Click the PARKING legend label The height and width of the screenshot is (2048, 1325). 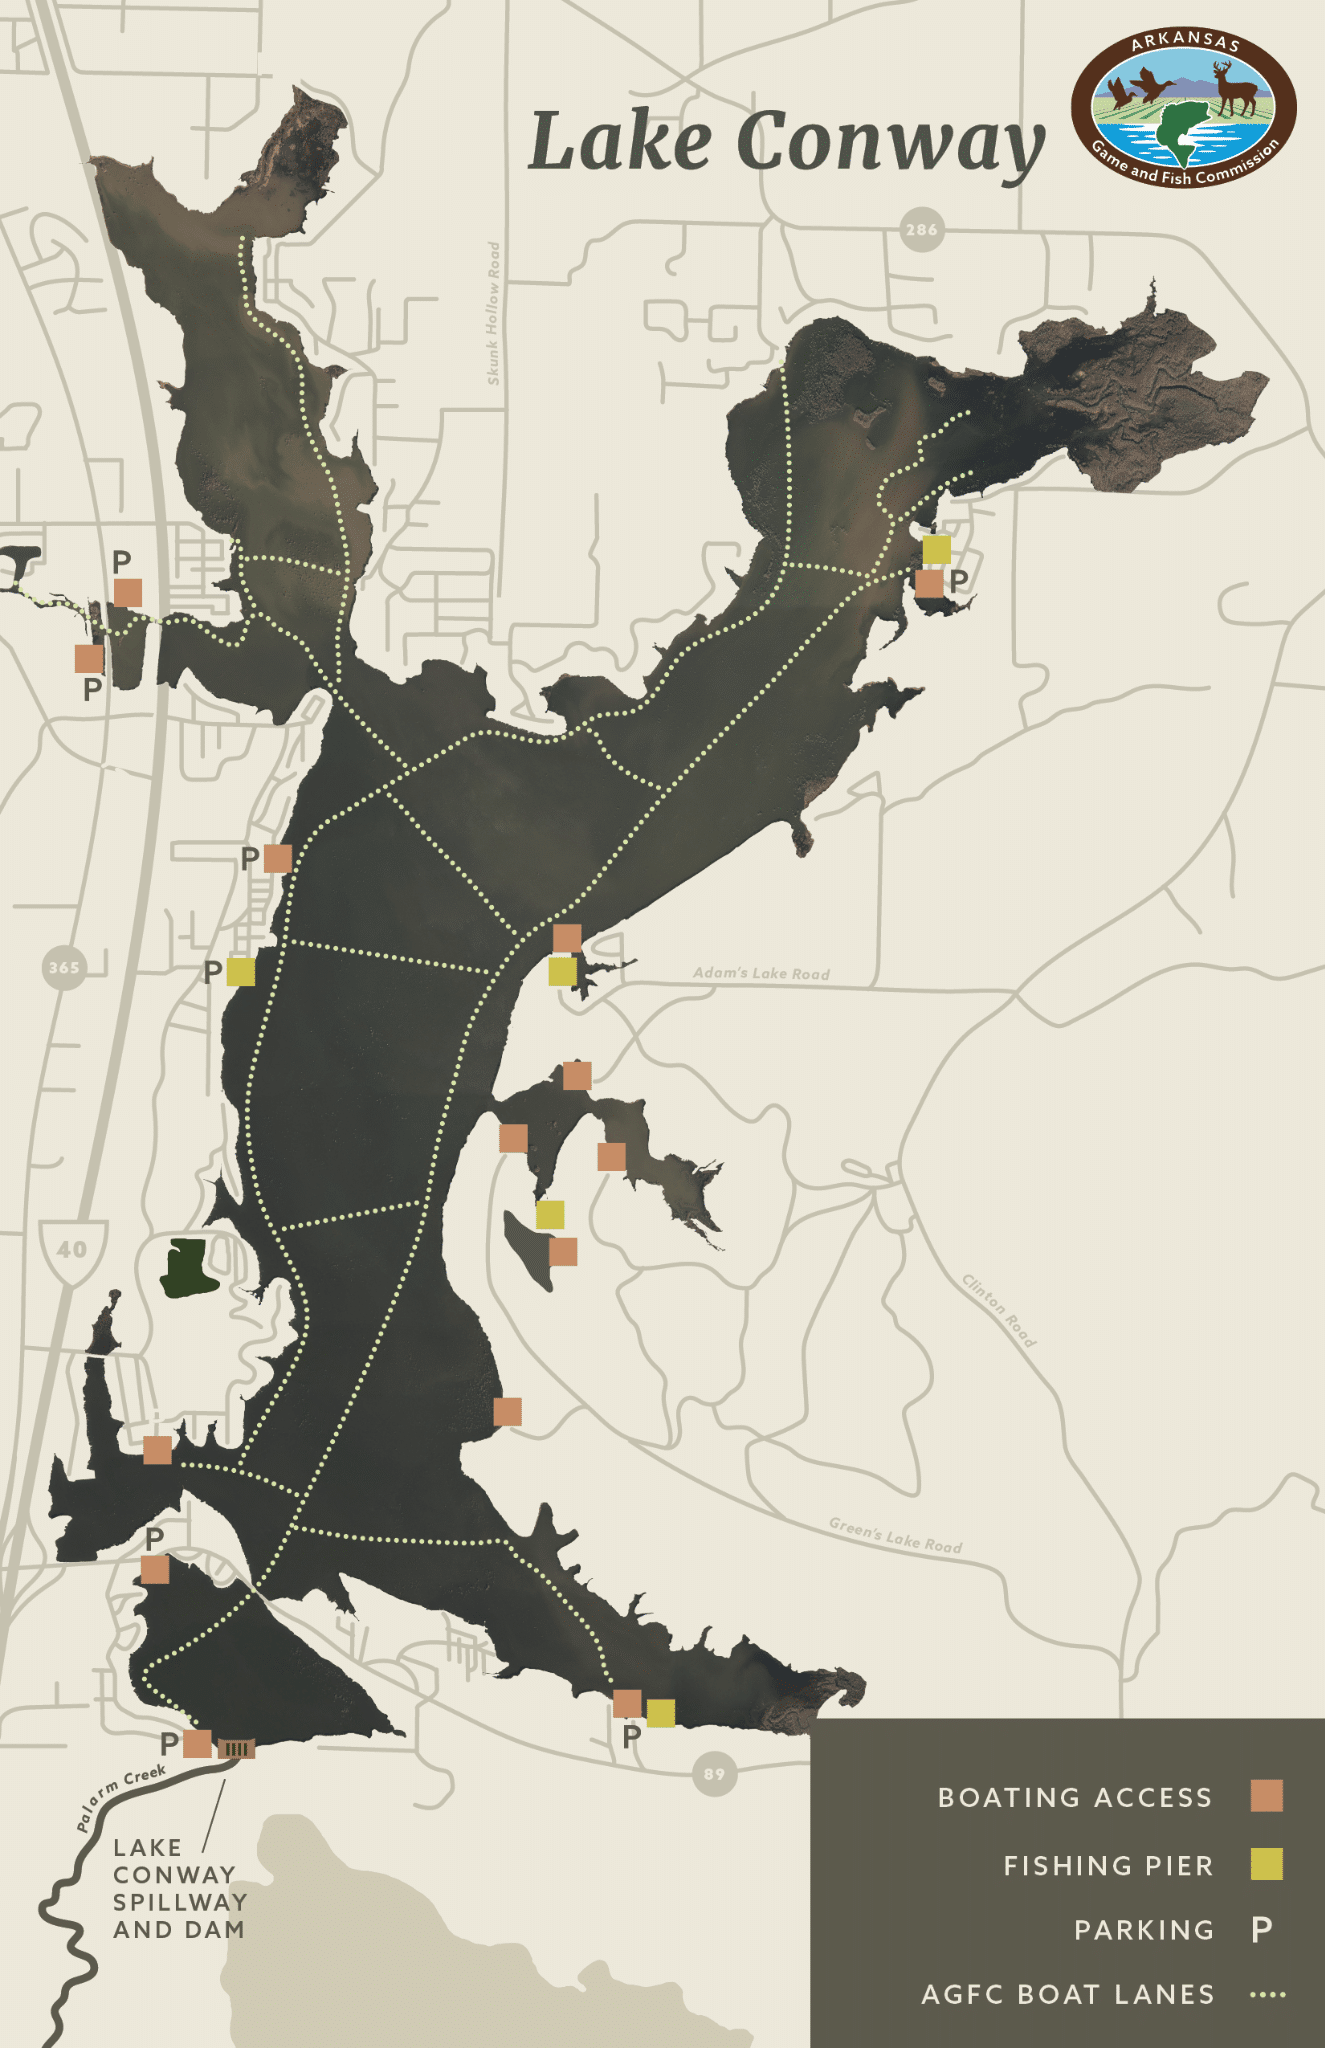click(1144, 1929)
